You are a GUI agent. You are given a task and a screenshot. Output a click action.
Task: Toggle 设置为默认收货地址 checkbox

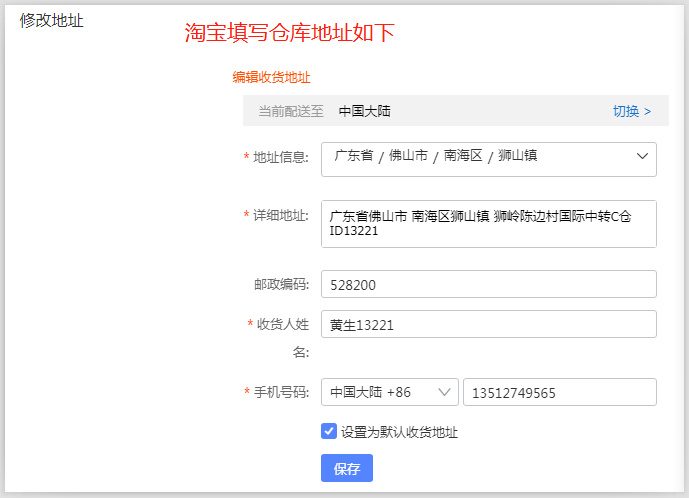tap(329, 431)
